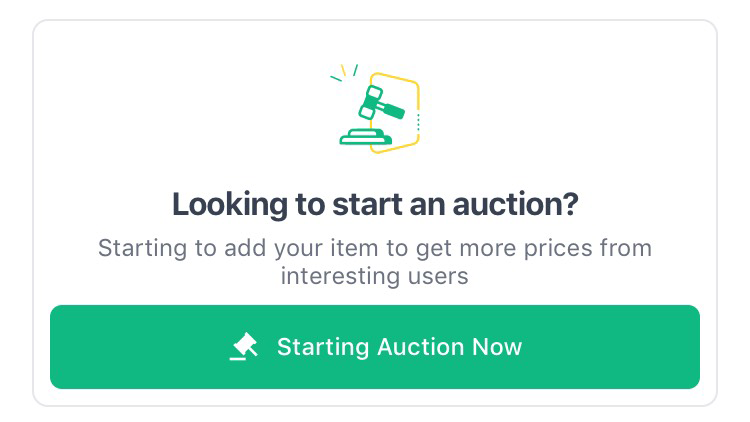Tap the 'Starting Auction Now' label text
The width and height of the screenshot is (750, 422).
pos(399,347)
